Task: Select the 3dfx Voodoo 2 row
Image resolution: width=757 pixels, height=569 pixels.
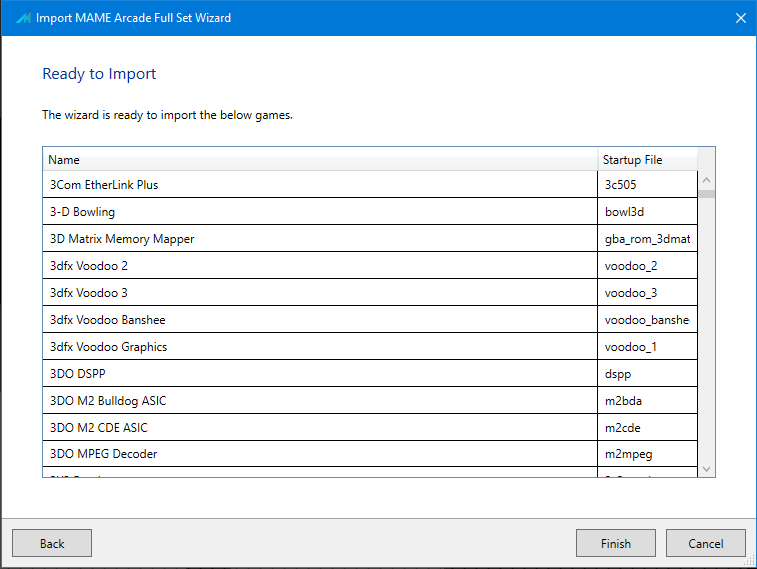Action: tap(370, 265)
